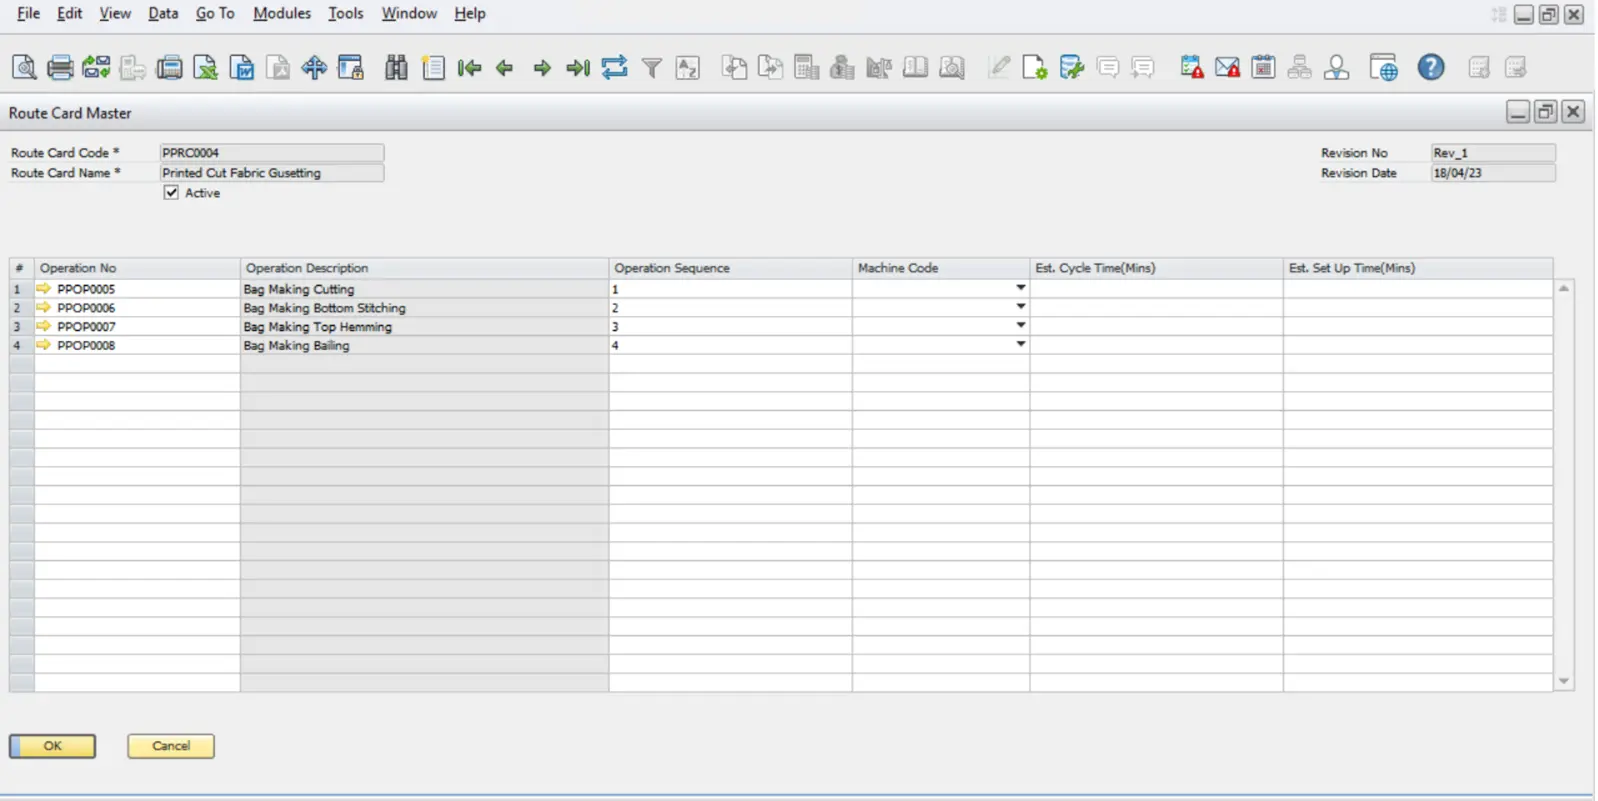
Task: Open Machine Code dropdown for PPOP0005 row
Action: (1020, 288)
